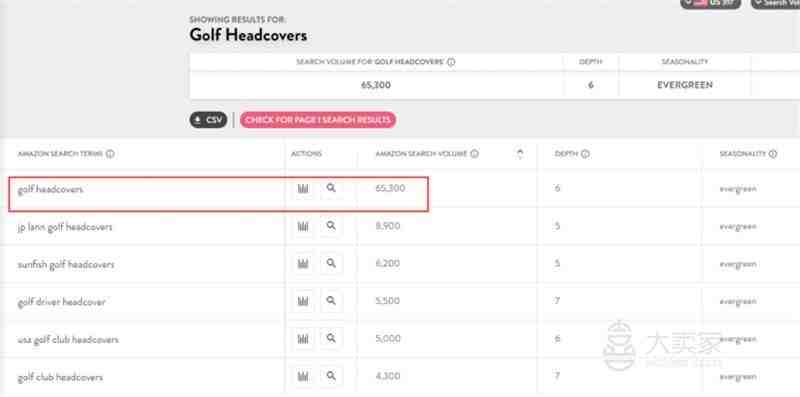The height and width of the screenshot is (397, 800).
Task: Click magnifier for jp lann golf headcovers
Action: 331,226
